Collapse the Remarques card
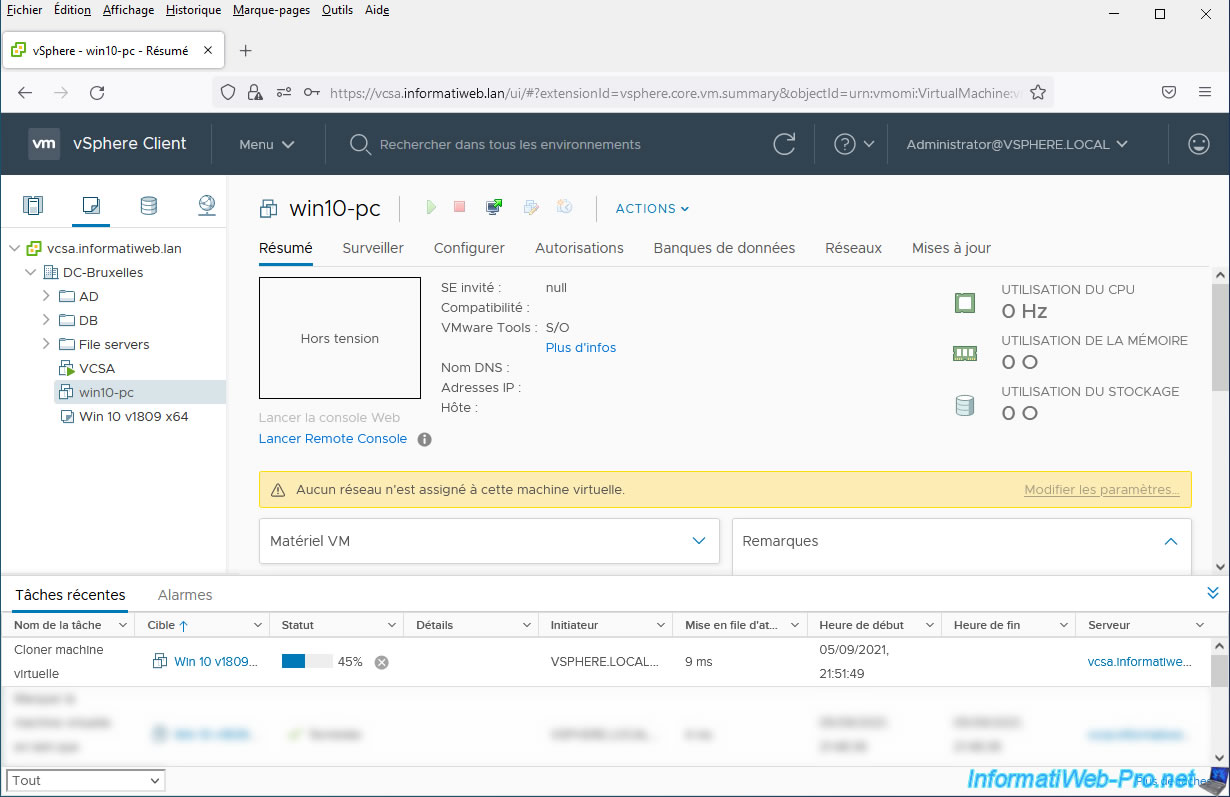1230x797 pixels. 1171,541
